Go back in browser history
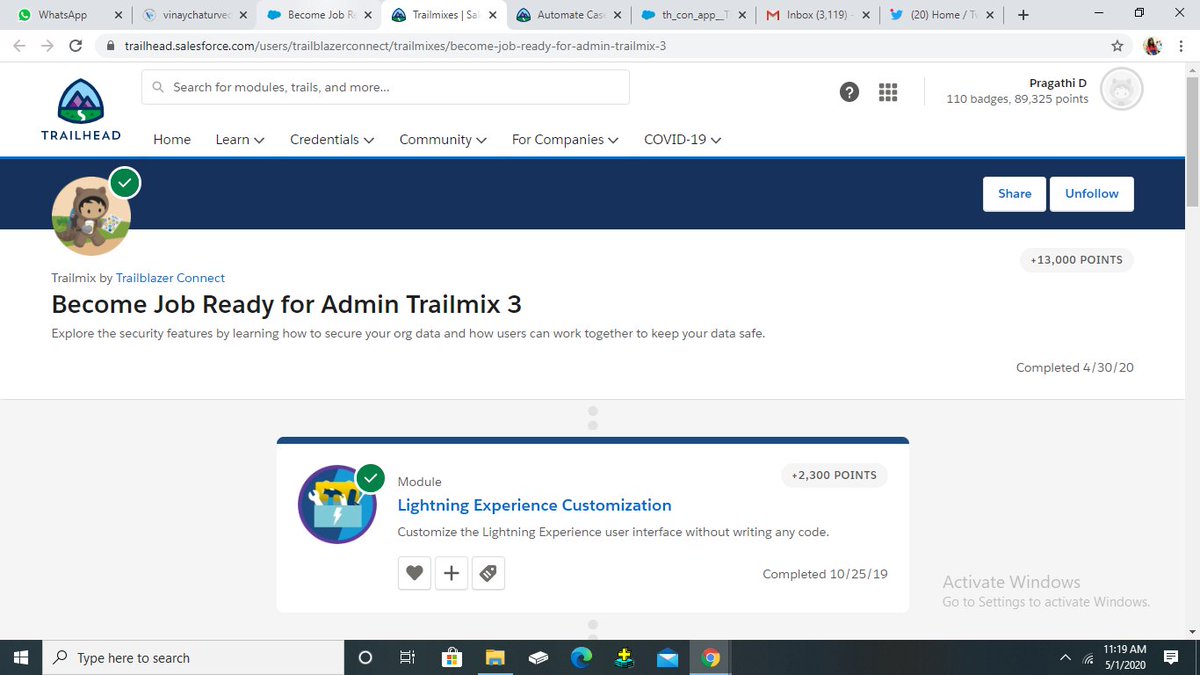Image resolution: width=1200 pixels, height=675 pixels. (19, 46)
